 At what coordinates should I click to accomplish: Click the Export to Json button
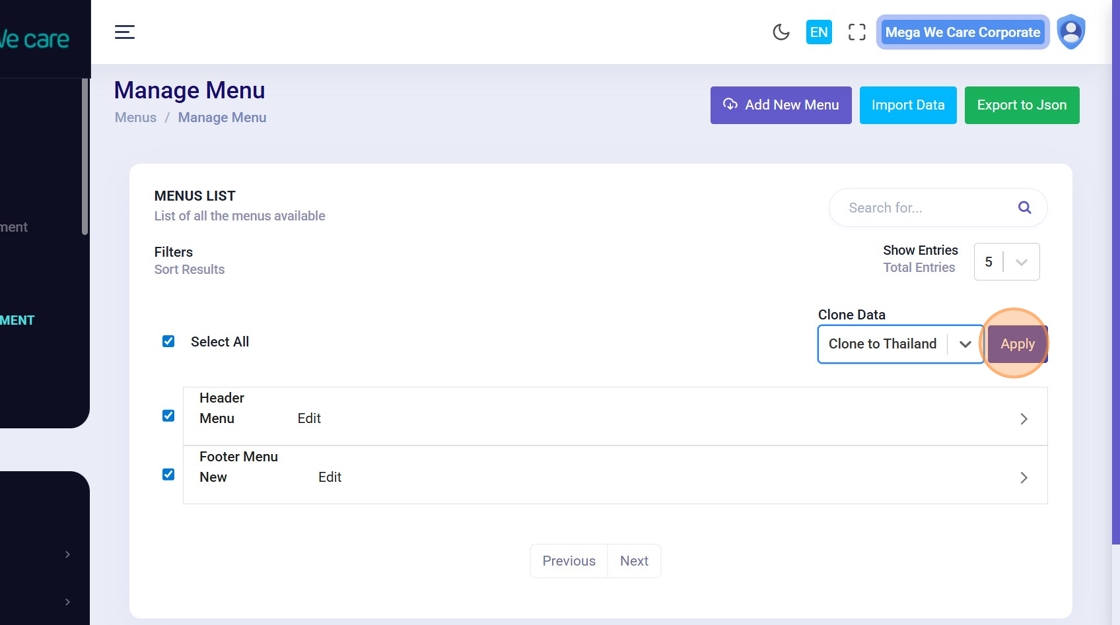(x=1021, y=105)
